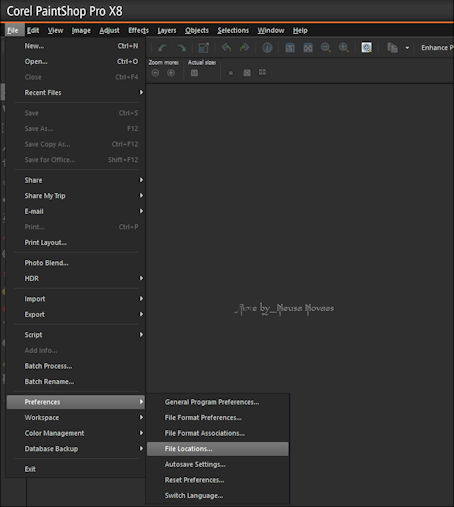Click the Actual size icon
The height and width of the screenshot is (507, 454).
tap(194, 73)
